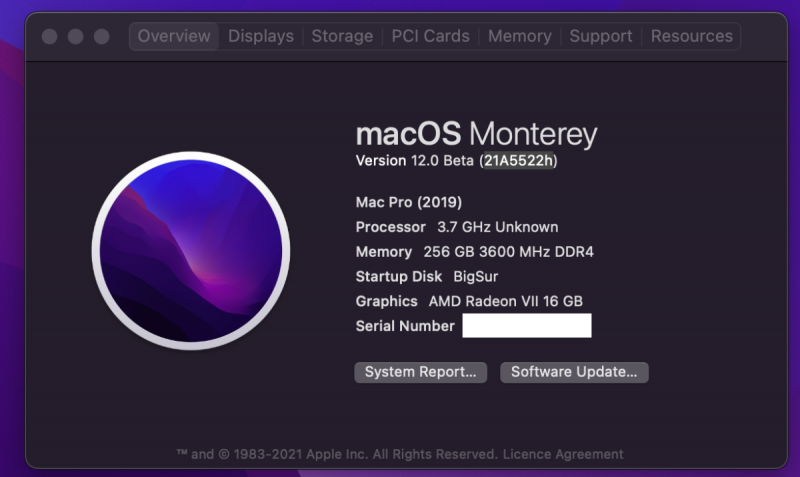Open the Storage tab
Viewport: 800px width, 477px height.
342,36
